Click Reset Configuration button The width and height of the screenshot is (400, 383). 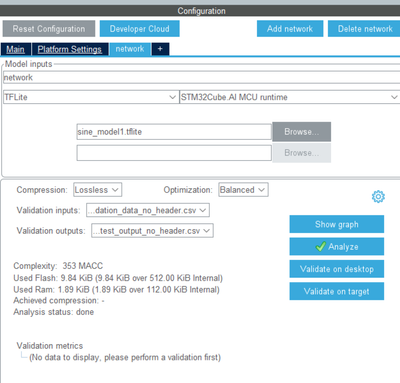point(49,29)
